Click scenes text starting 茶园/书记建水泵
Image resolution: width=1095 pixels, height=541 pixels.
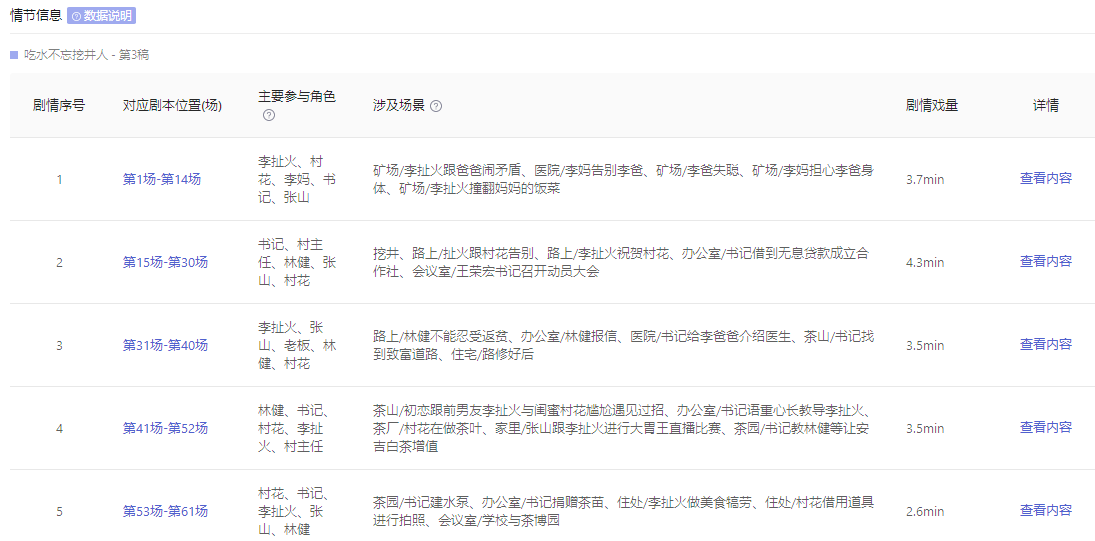[x=624, y=511]
